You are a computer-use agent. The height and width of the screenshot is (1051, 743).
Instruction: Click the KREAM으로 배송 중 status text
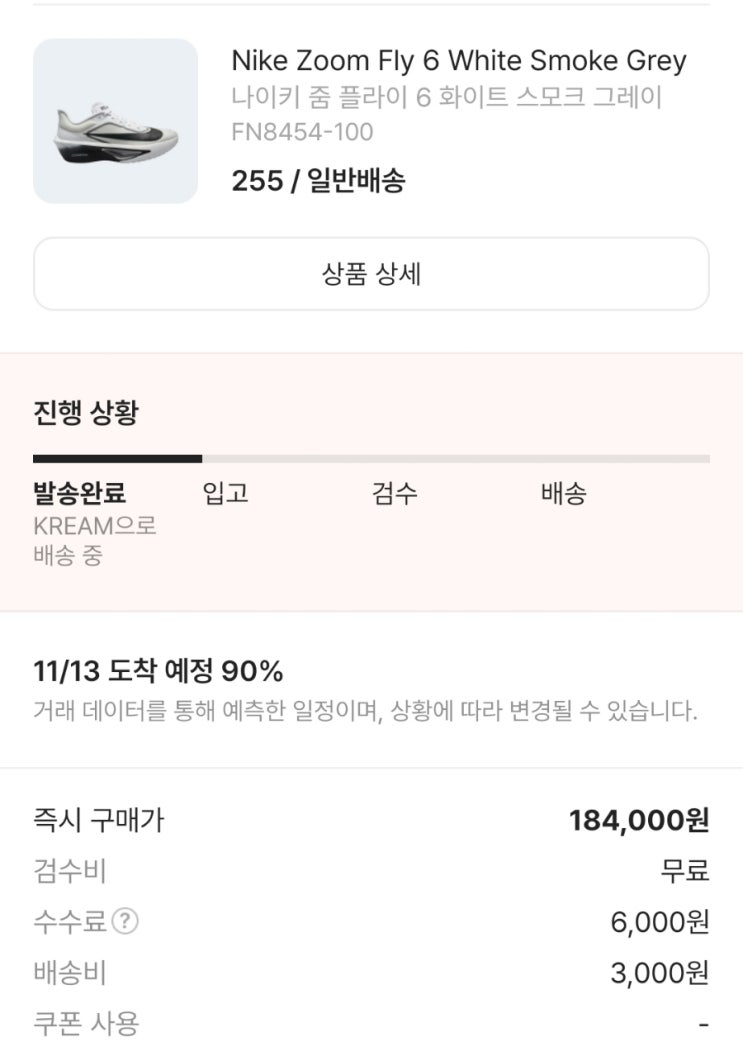click(94, 541)
